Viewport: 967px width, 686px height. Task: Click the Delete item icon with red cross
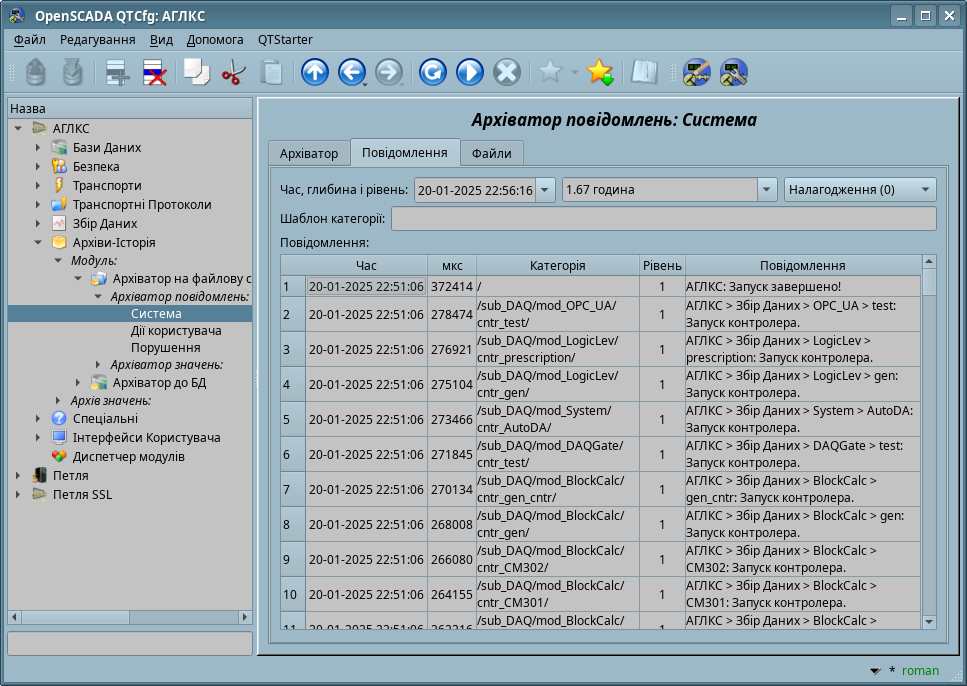pyautogui.click(x=154, y=72)
